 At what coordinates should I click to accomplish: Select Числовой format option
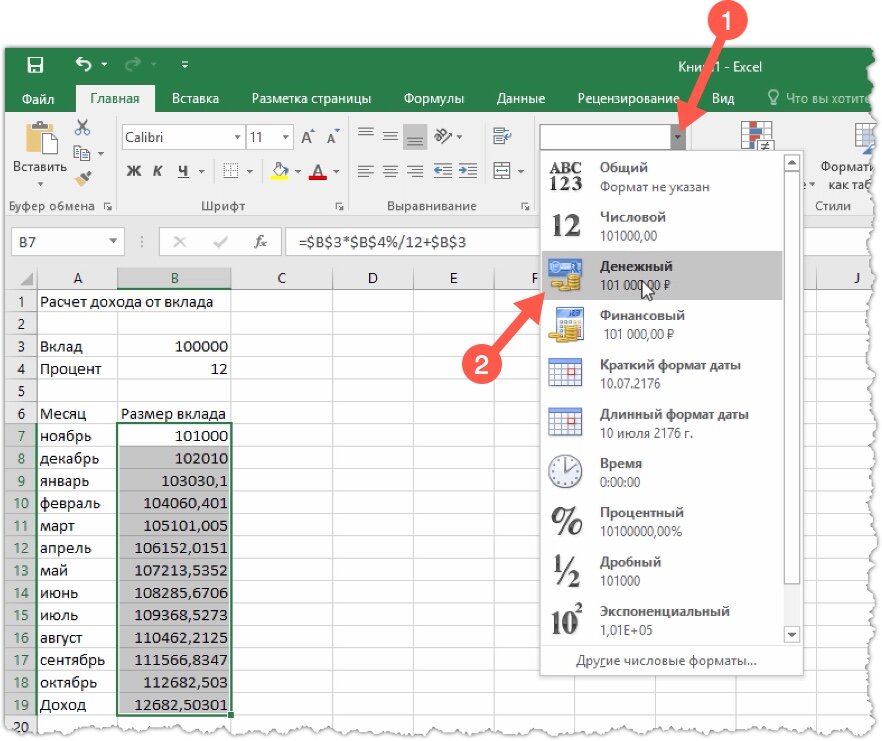coord(662,226)
